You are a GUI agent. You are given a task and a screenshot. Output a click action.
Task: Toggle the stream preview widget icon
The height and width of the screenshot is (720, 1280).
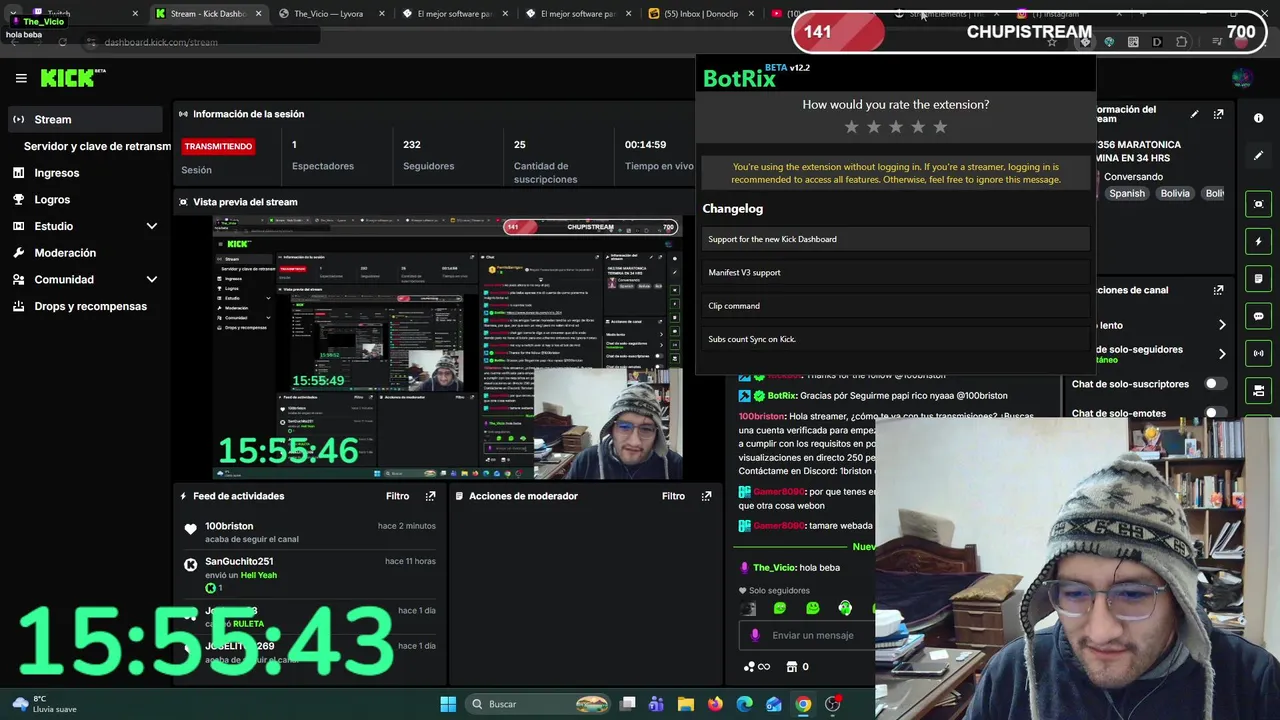point(1258,204)
